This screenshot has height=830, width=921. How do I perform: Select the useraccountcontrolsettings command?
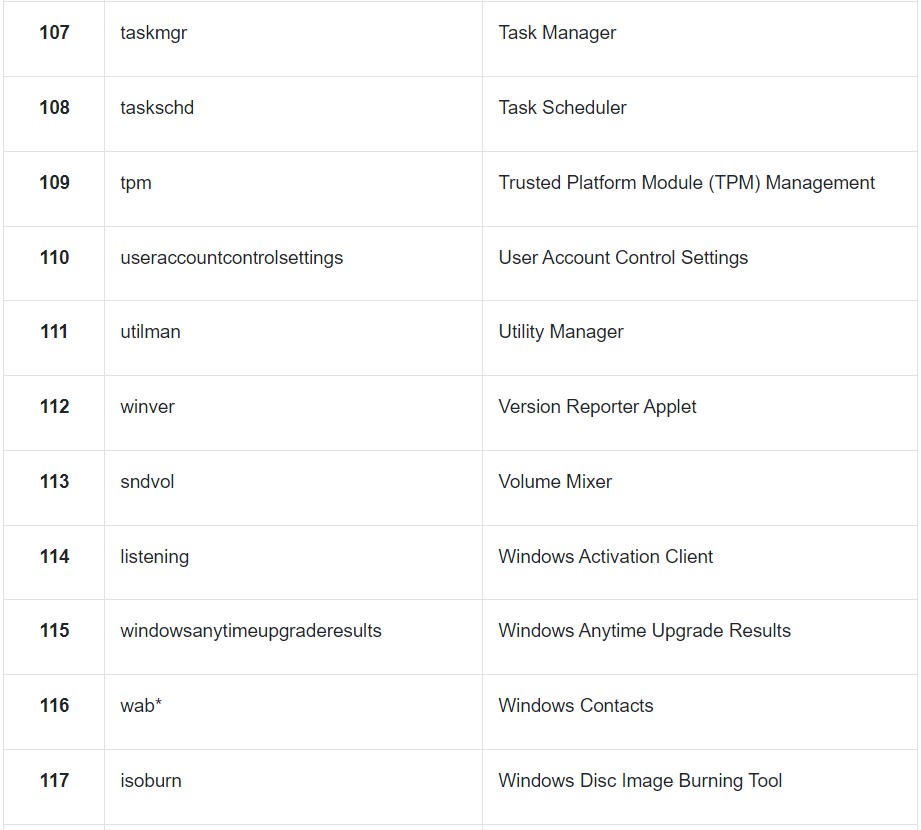(231, 258)
